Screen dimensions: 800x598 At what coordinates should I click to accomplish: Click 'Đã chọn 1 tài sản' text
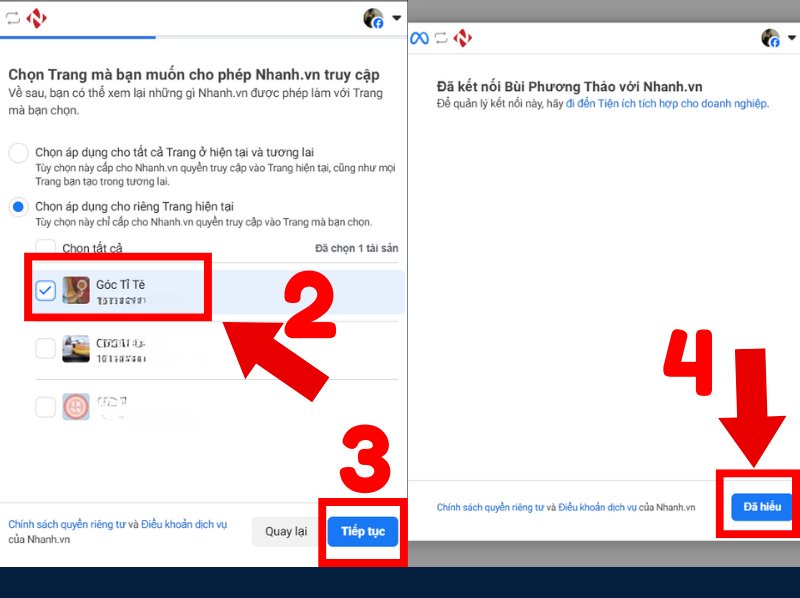point(357,248)
